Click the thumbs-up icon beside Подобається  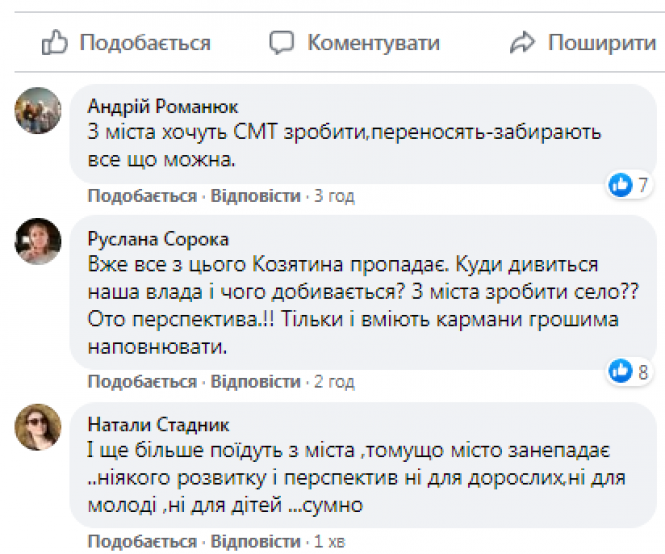[54, 43]
